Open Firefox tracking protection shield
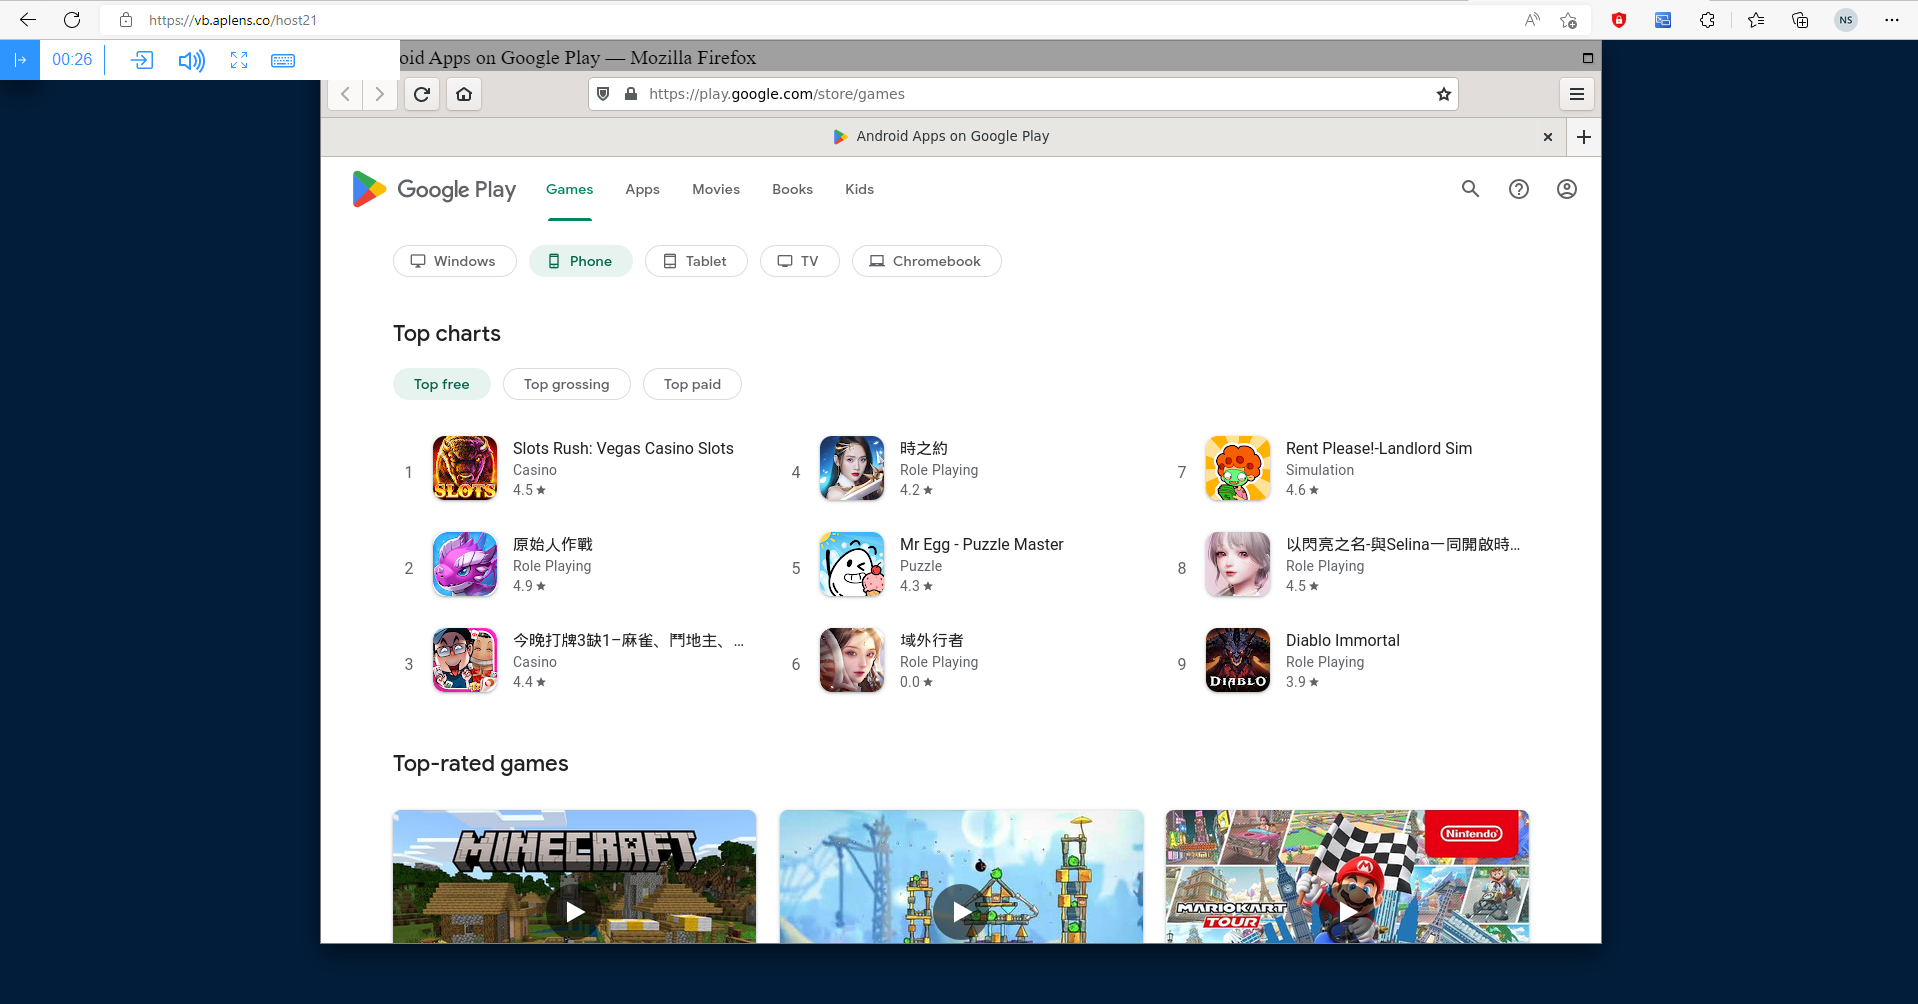This screenshot has height=1004, width=1918. [603, 94]
